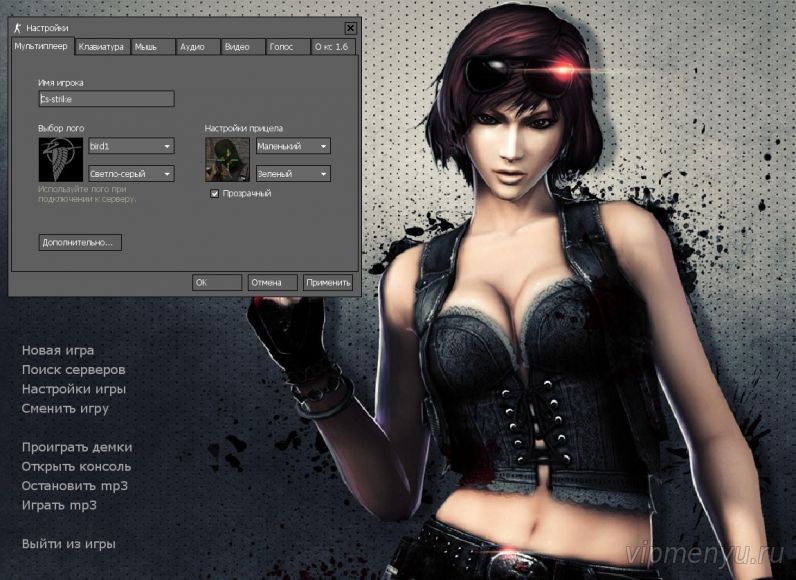The height and width of the screenshot is (580, 796).
Task: Select Играть mp3 menu item
Action: tap(59, 505)
